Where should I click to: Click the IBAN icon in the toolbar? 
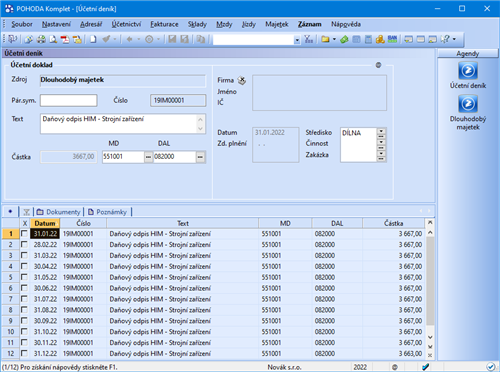(x=392, y=39)
